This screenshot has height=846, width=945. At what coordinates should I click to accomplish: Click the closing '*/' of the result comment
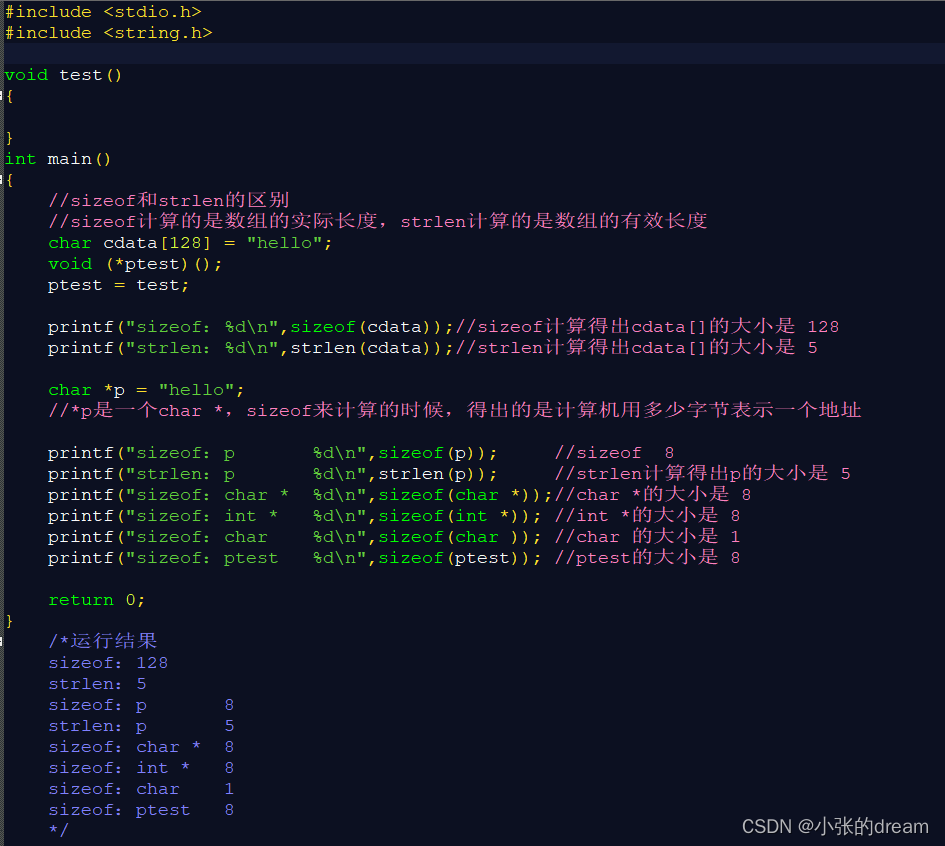tap(58, 830)
